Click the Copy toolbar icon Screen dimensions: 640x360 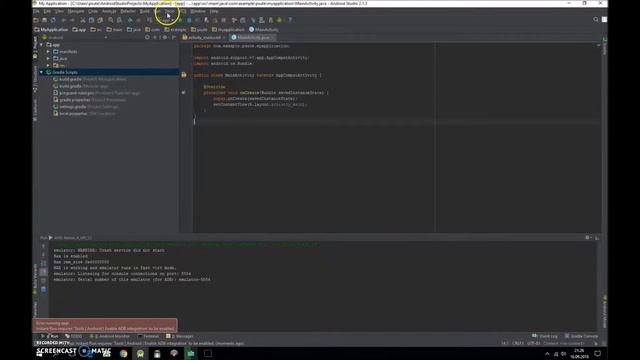coord(91,20)
